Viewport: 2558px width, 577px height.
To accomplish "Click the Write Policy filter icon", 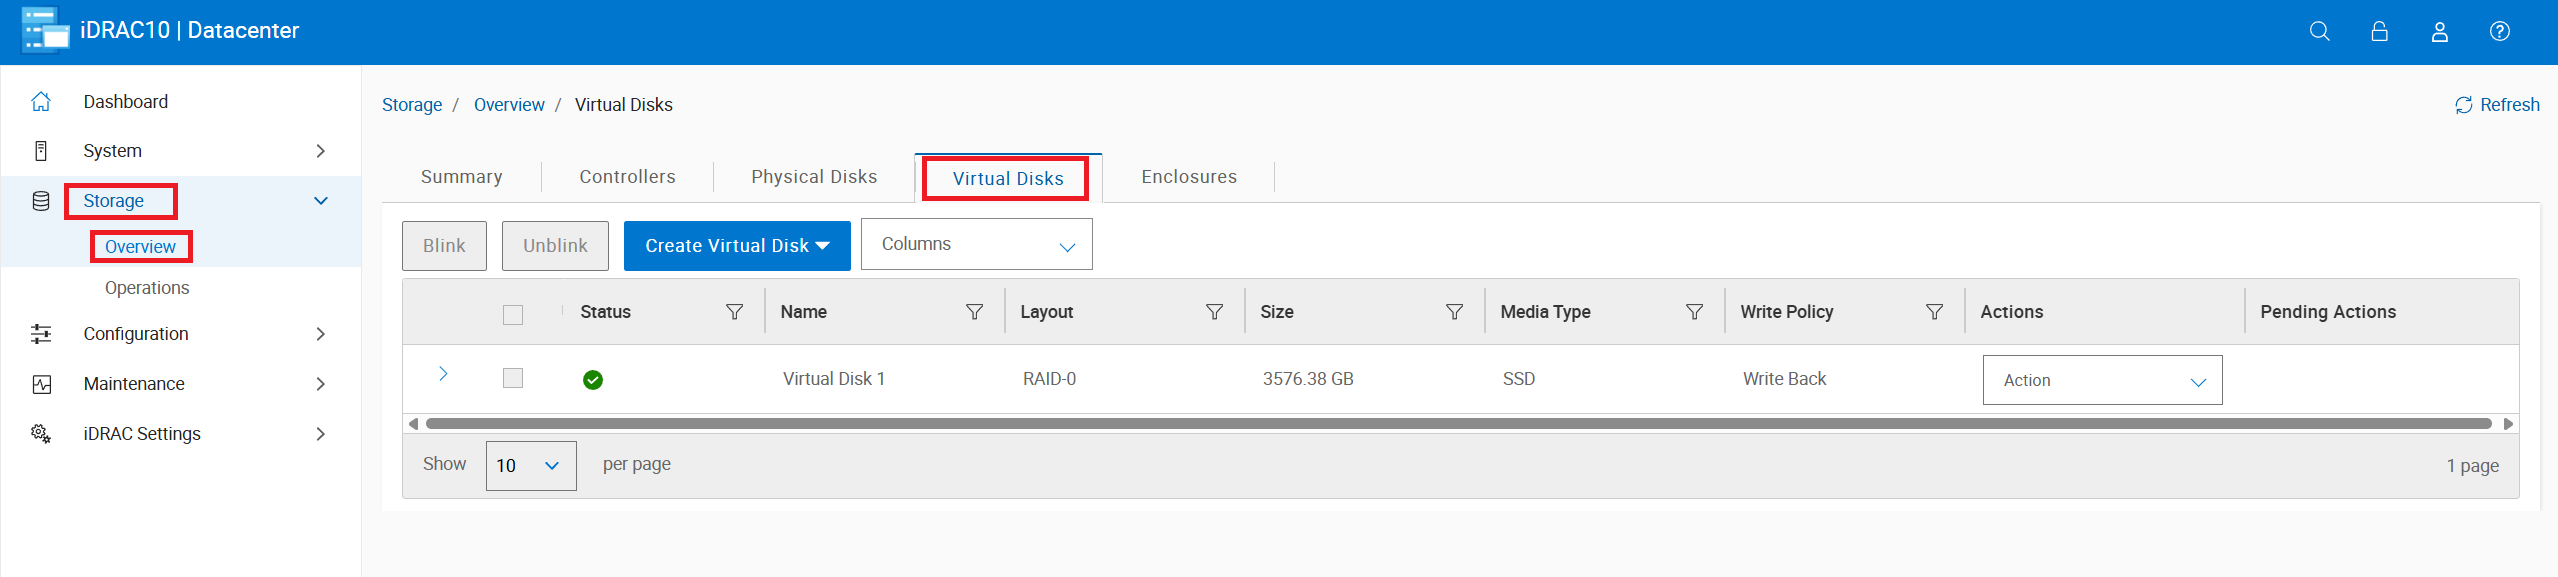I will 1934,312.
